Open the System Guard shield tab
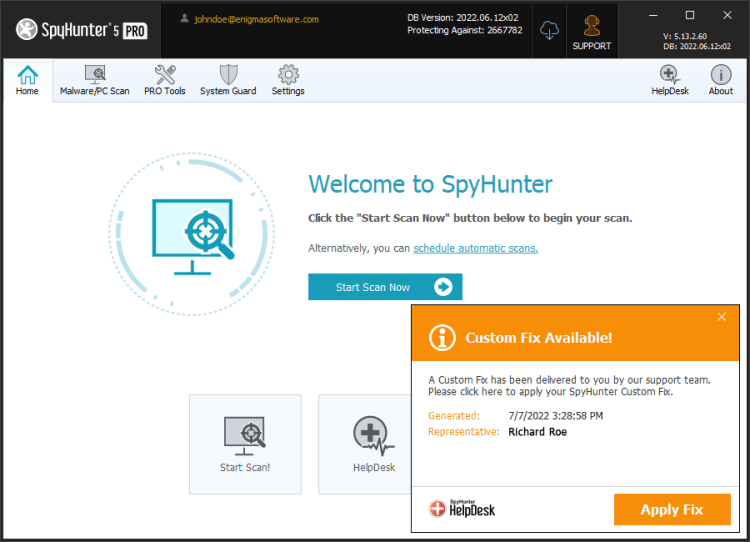 [228, 80]
